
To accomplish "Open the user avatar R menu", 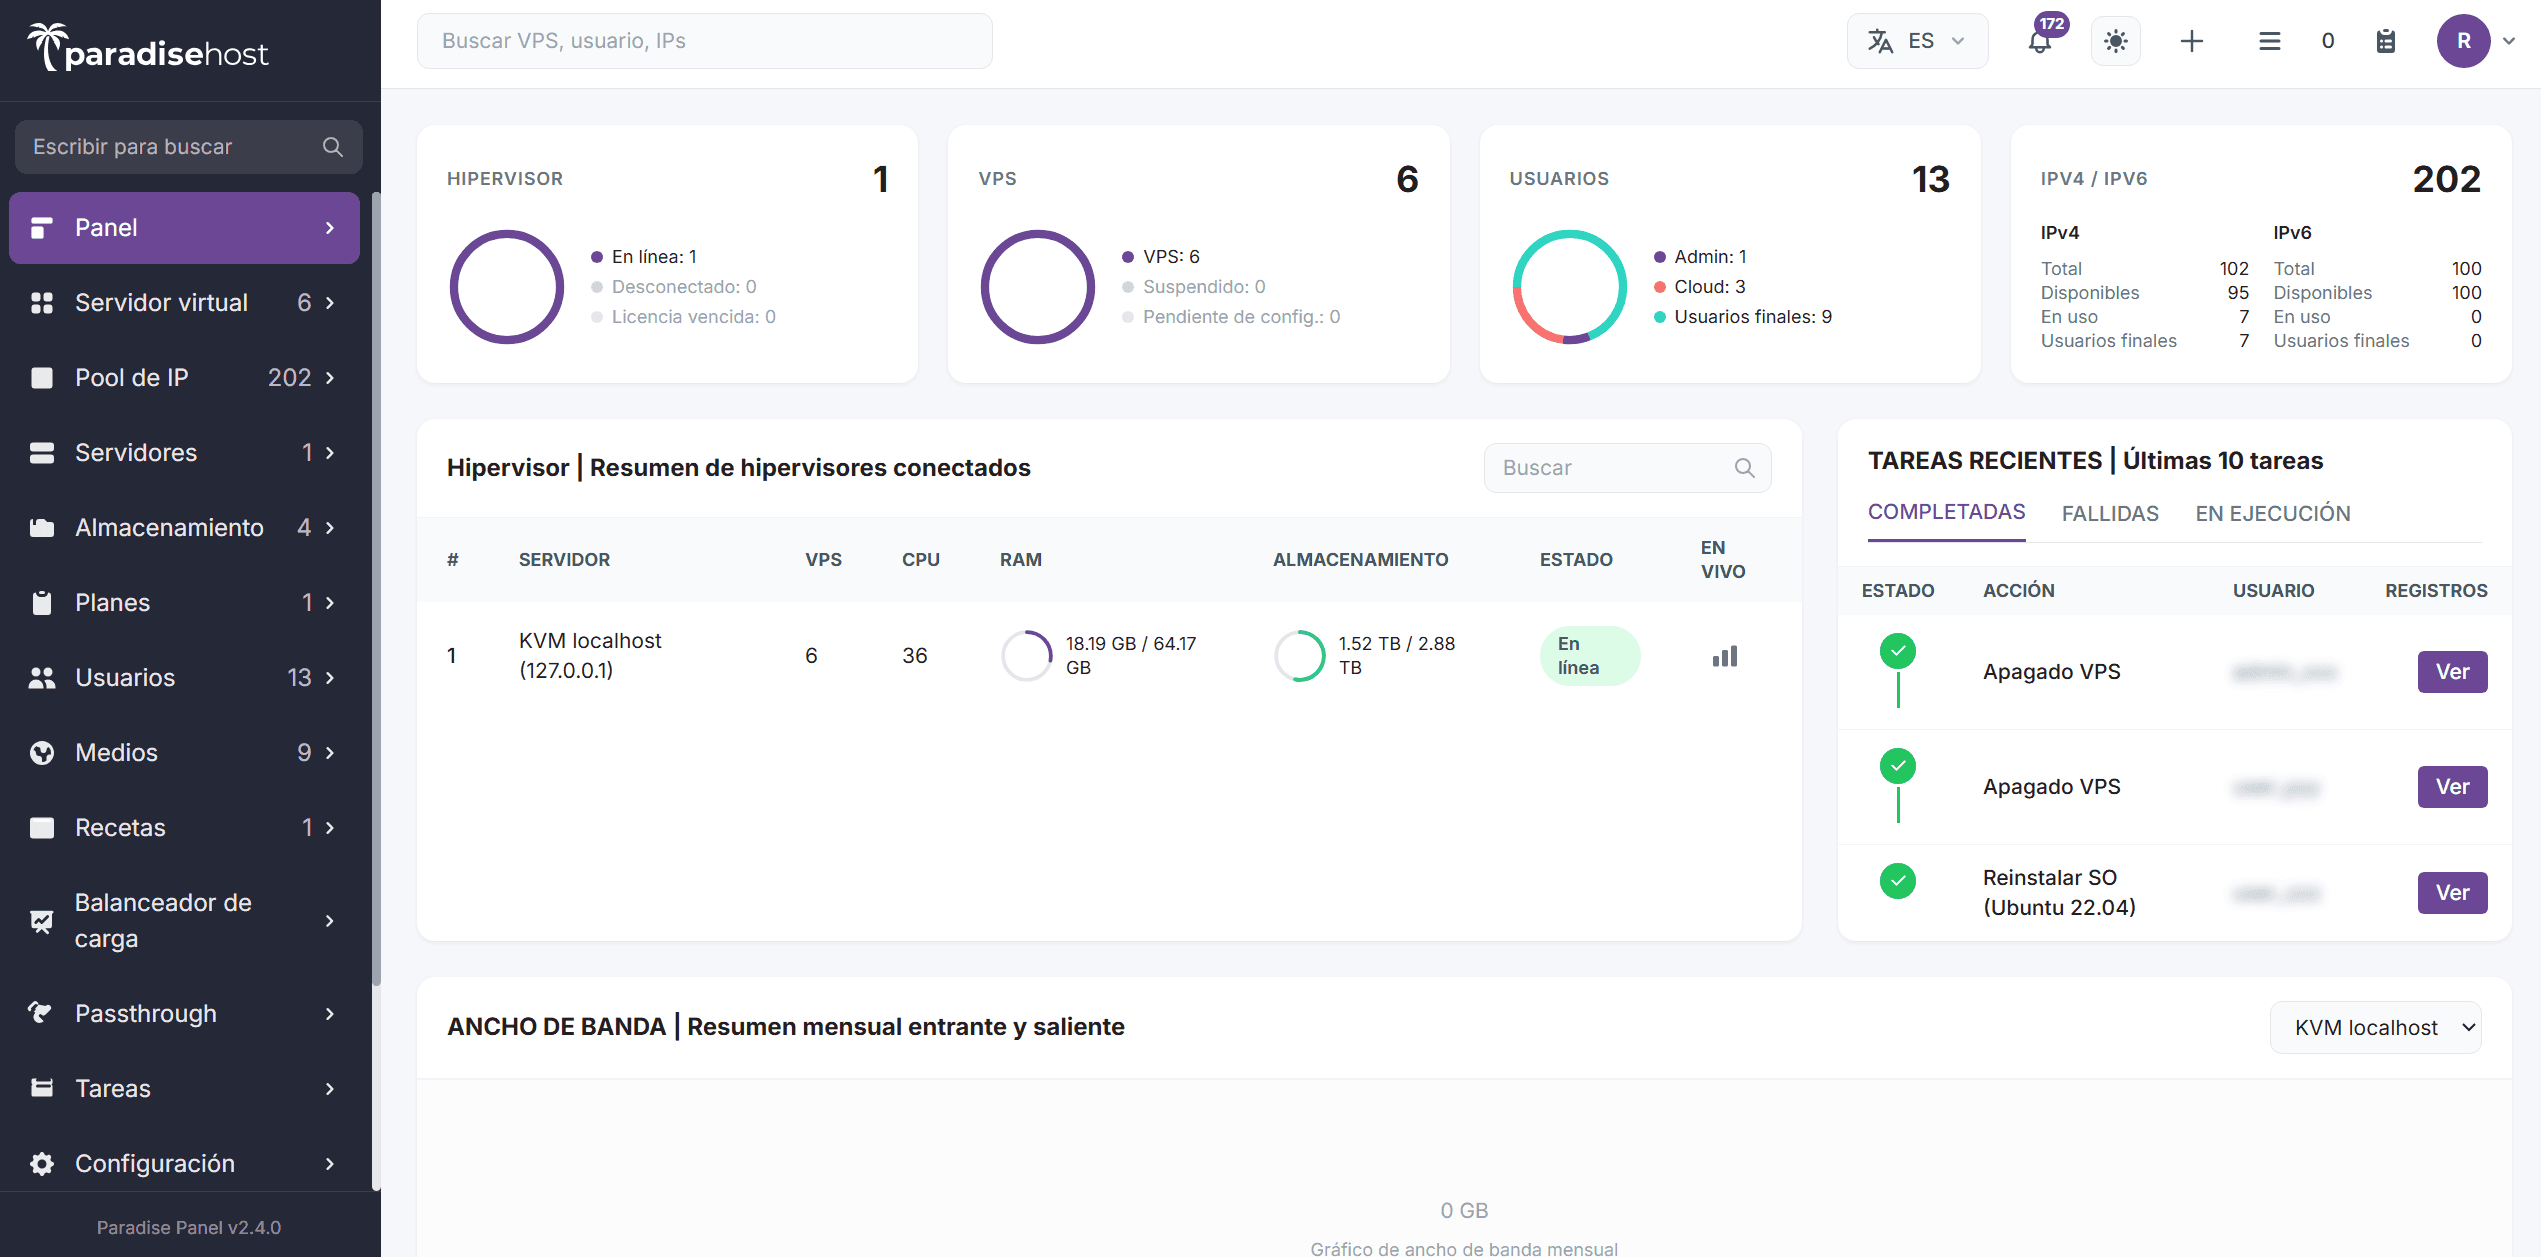I will (x=2463, y=41).
